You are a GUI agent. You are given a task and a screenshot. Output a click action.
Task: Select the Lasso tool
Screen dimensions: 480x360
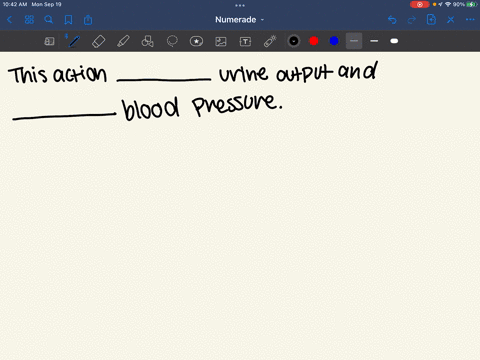point(172,41)
